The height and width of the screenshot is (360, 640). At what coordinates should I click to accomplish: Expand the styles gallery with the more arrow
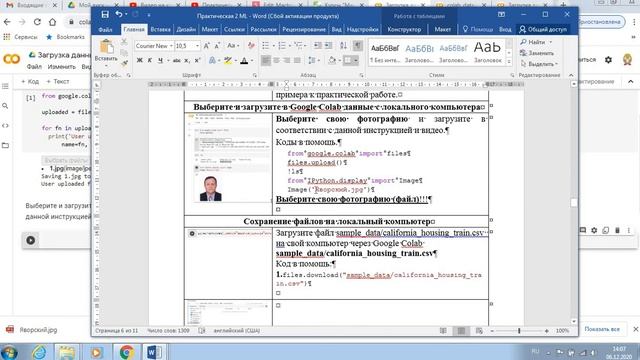(x=509, y=62)
